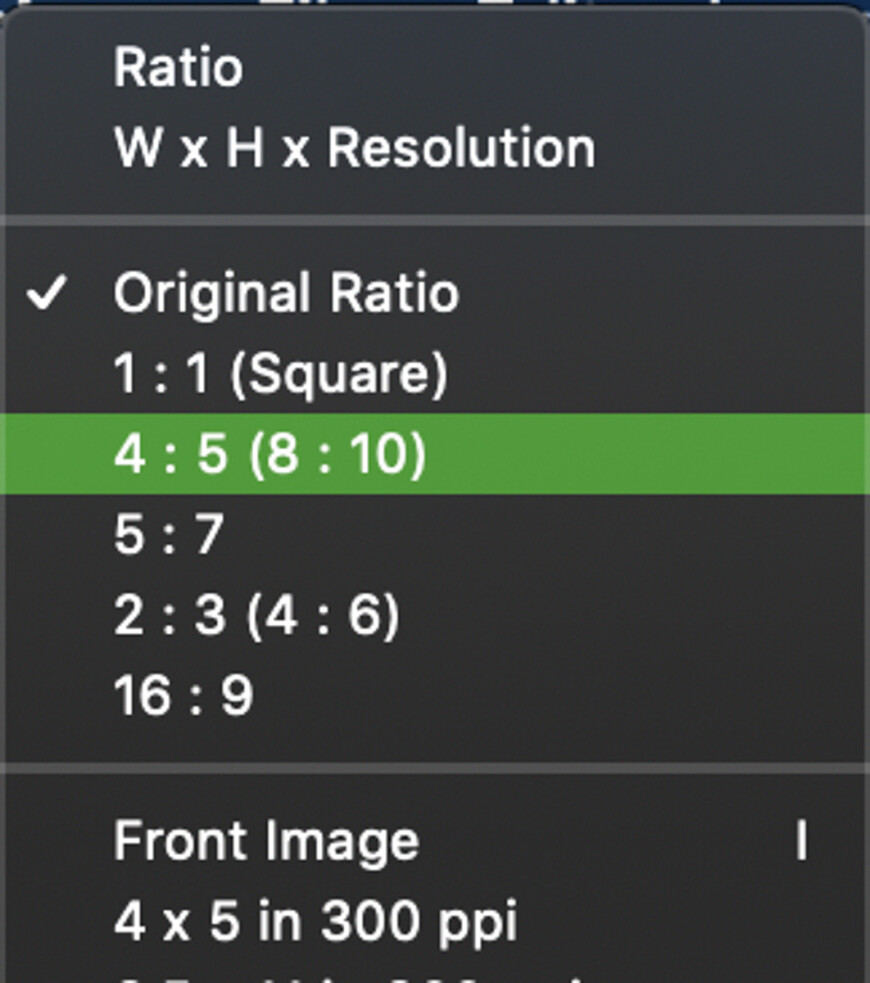The image size is (870, 983).
Task: Switch crop mode to plain Ratio
Action: 178,68
